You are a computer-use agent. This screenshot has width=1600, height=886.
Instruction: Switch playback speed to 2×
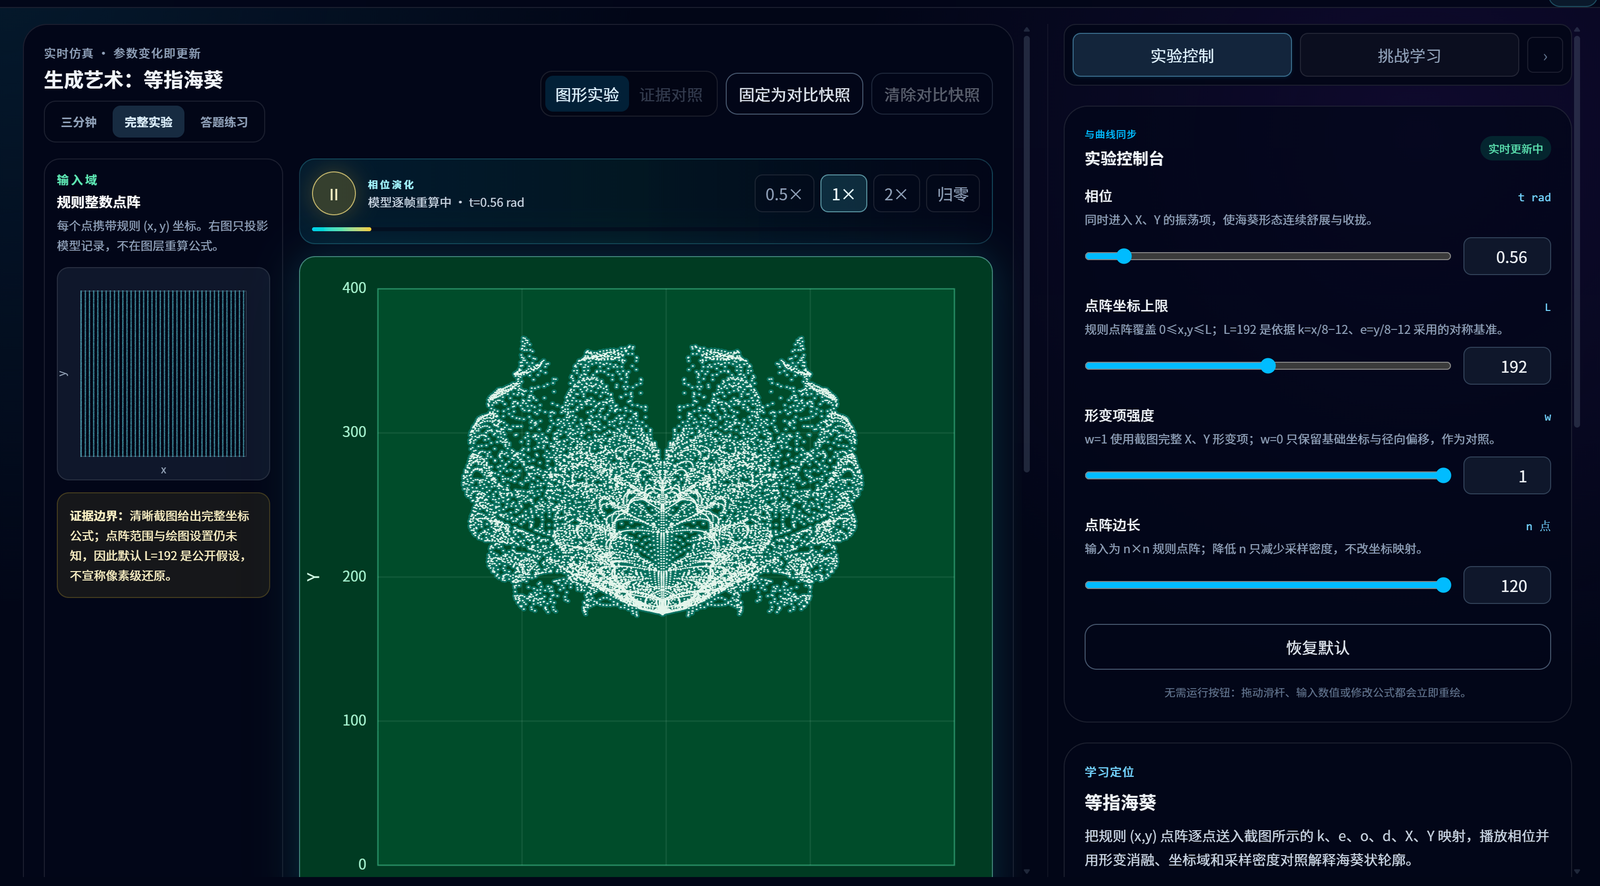(896, 194)
